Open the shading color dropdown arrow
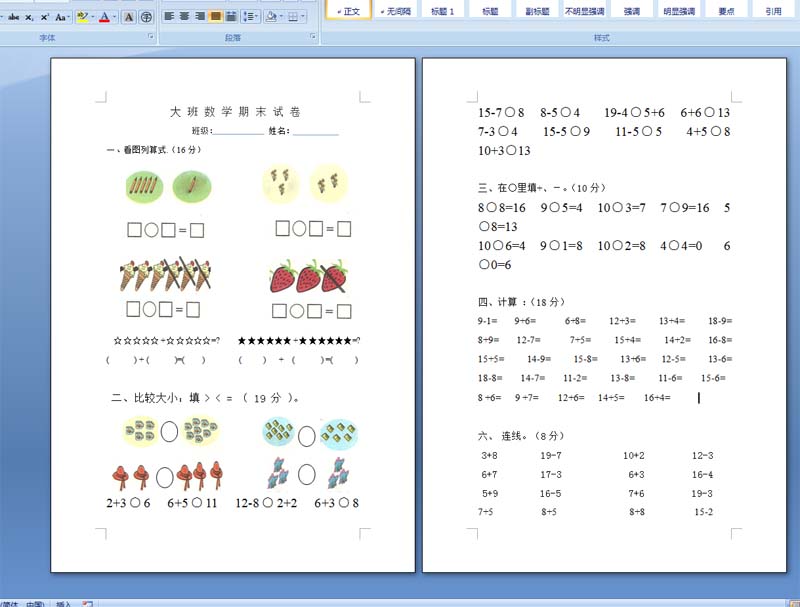The width and height of the screenshot is (800, 607). tap(281, 17)
